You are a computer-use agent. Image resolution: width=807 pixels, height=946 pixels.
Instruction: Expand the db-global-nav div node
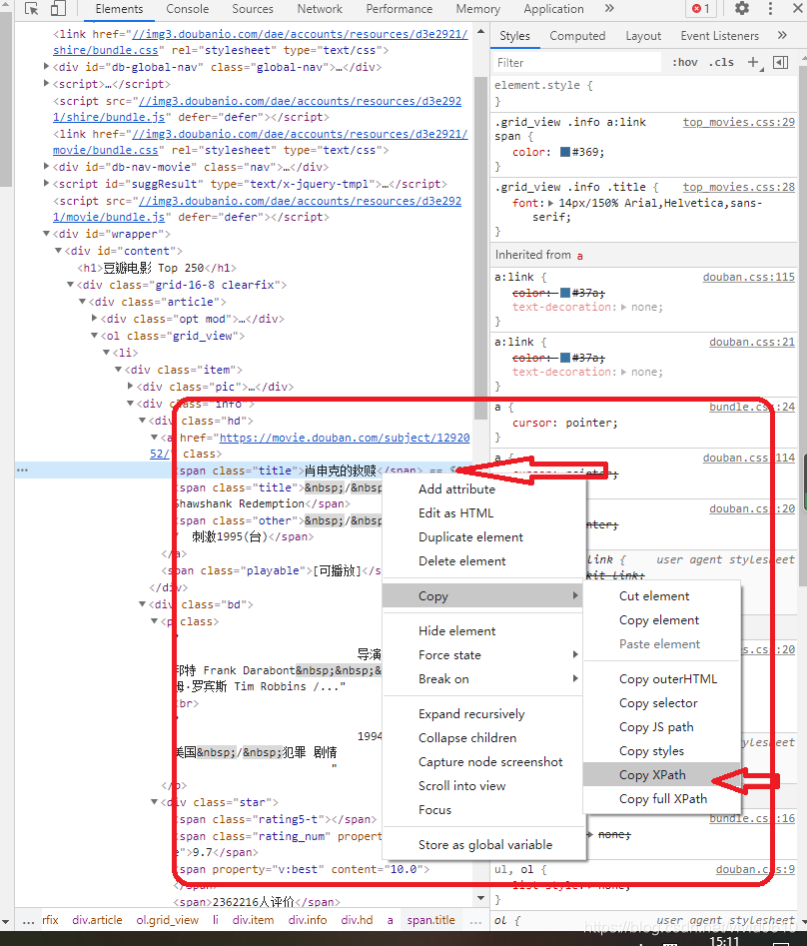click(46, 67)
